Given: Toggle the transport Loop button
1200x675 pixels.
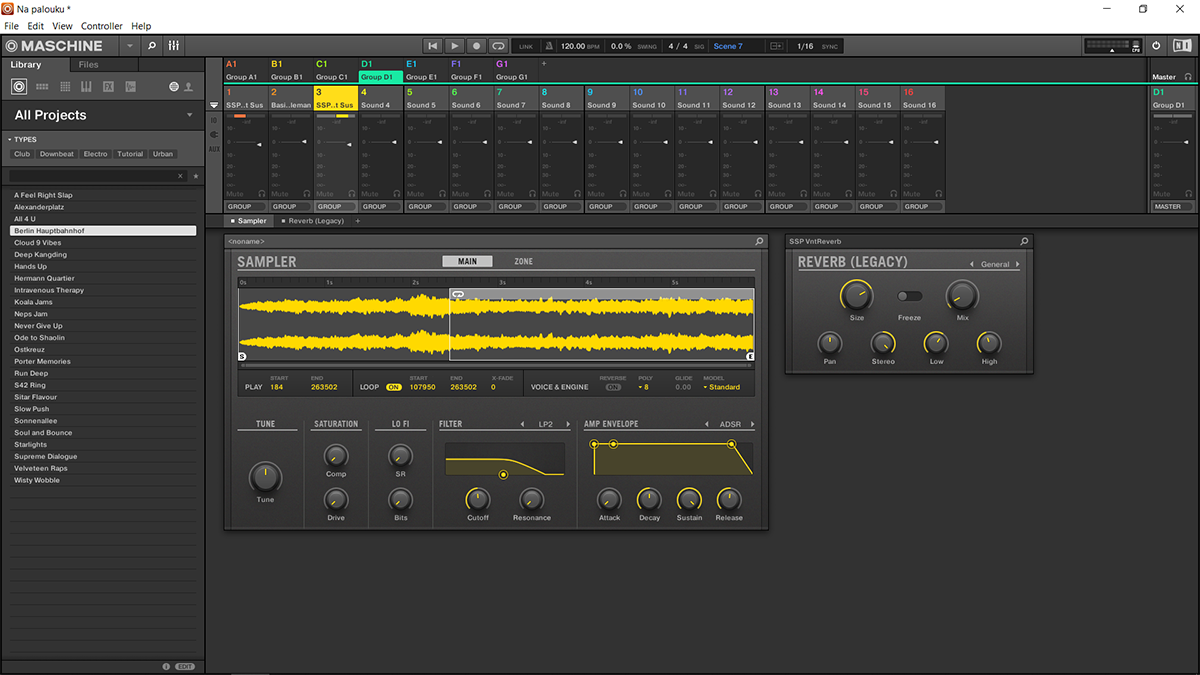Looking at the screenshot, I should pyautogui.click(x=498, y=46).
